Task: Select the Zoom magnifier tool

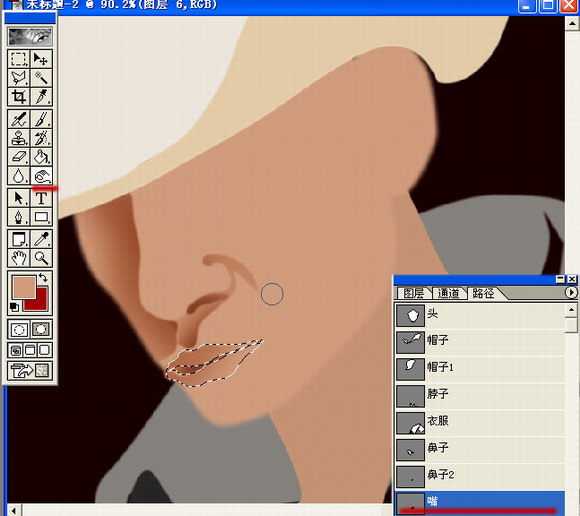Action: tap(41, 258)
